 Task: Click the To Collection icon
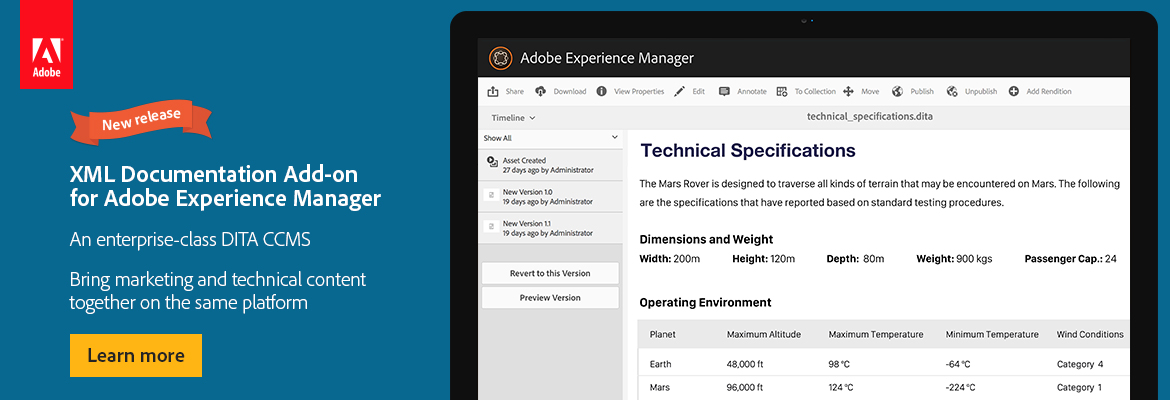(x=781, y=91)
